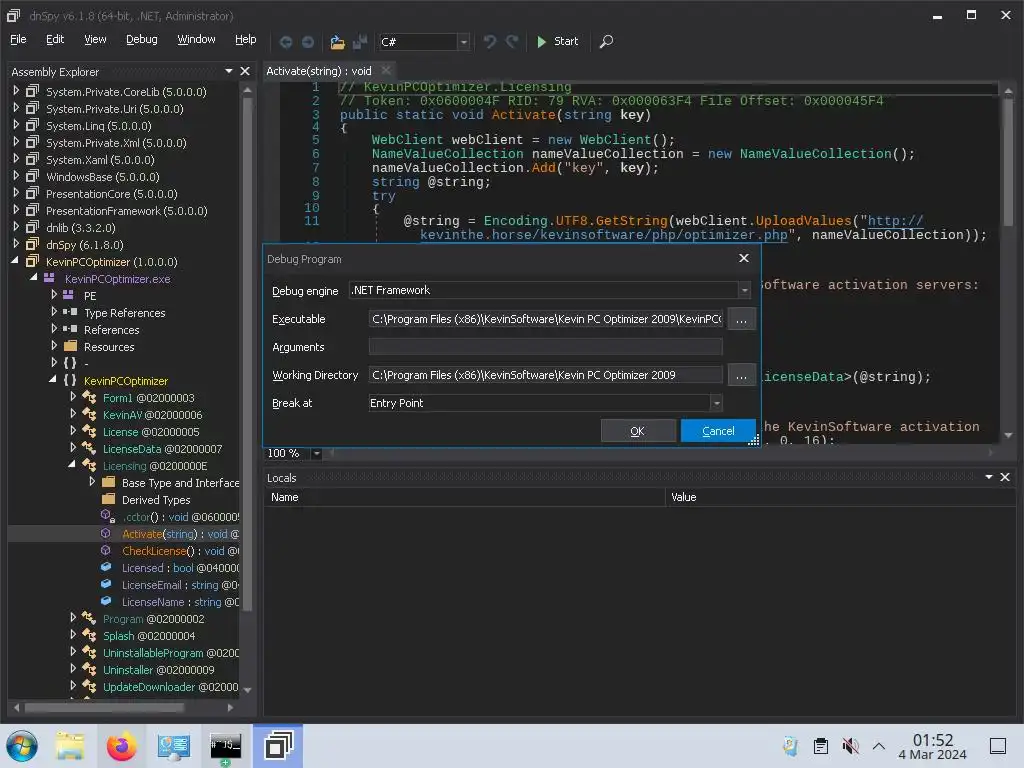Click the Search magnifier toolbar icon
The image size is (1024, 768).
[x=606, y=42]
